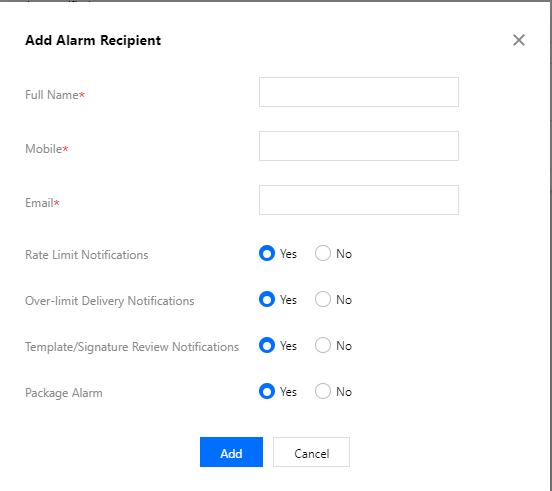This screenshot has height=491, width=552.
Task: Click the Cancel button
Action: 312,452
